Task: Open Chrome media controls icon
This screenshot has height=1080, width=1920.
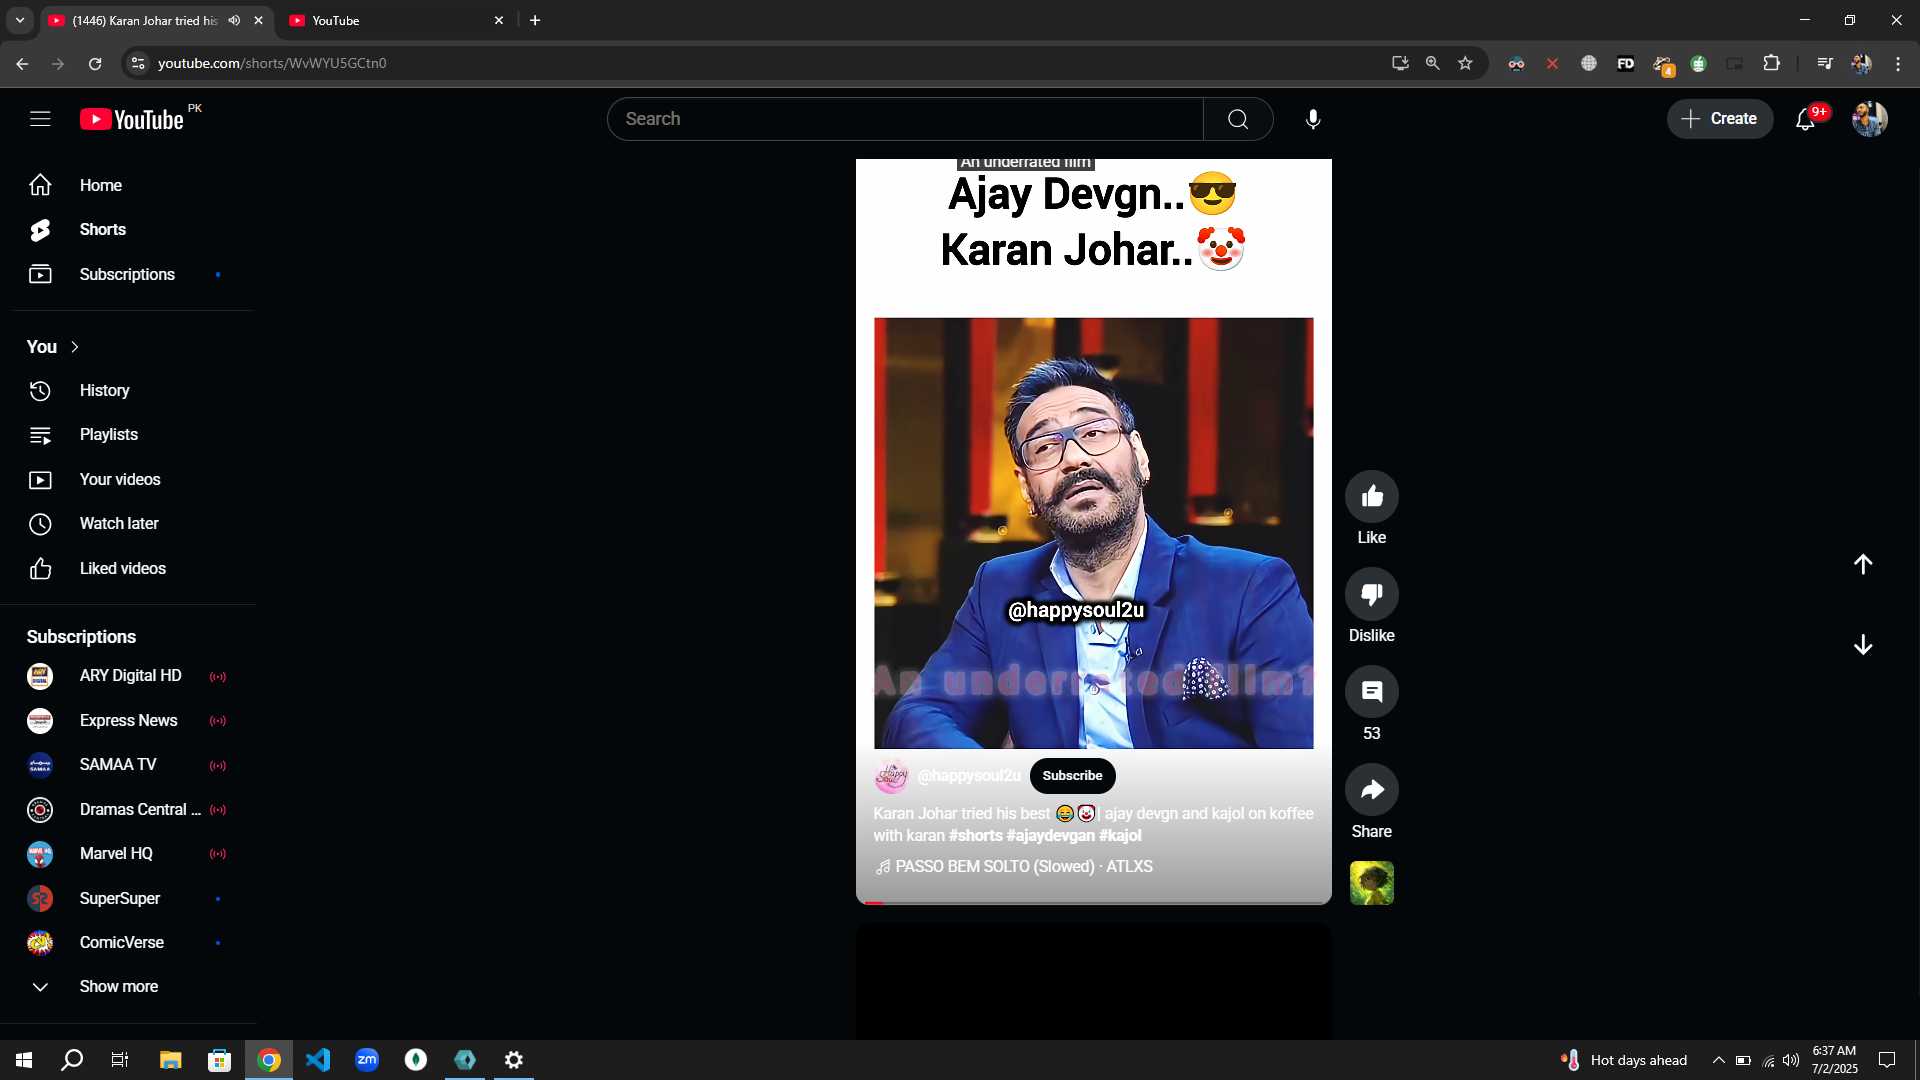Action: [1825, 63]
